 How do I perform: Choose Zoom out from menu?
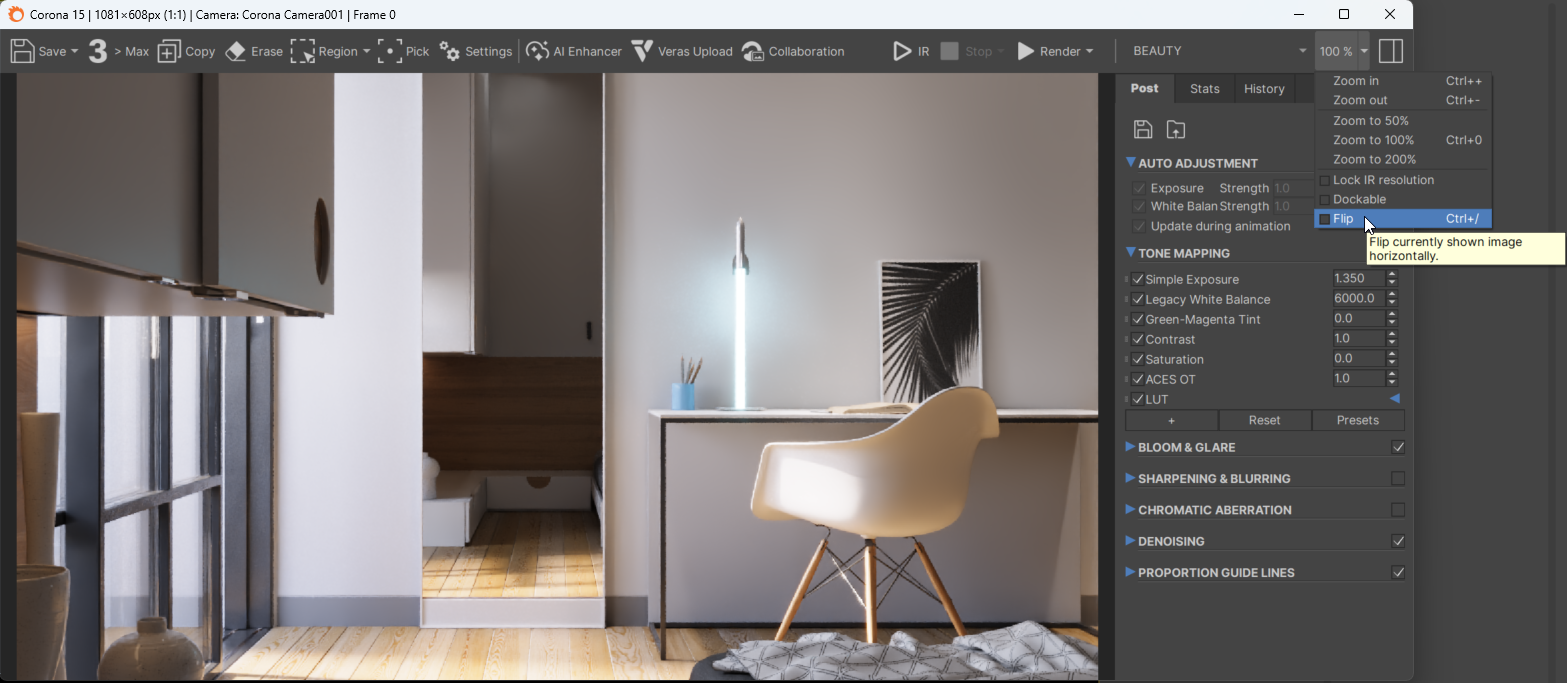click(x=1403, y=100)
